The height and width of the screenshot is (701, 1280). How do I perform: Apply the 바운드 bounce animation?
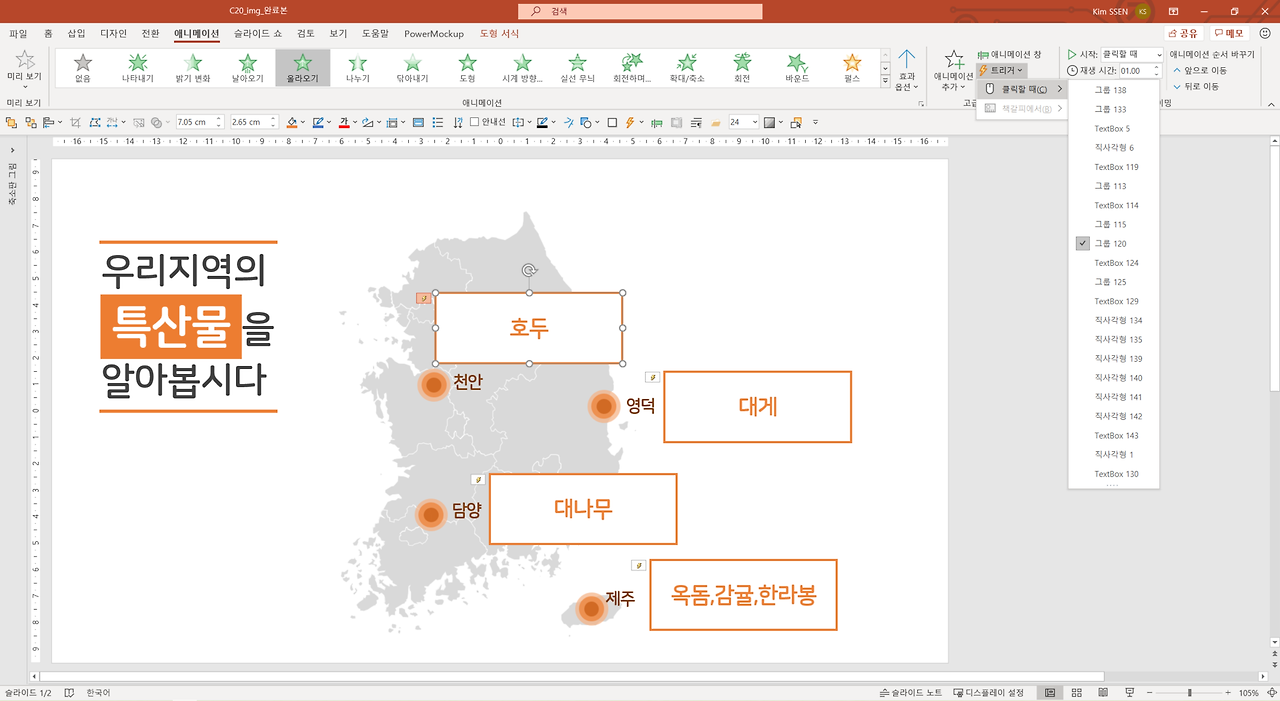(797, 67)
